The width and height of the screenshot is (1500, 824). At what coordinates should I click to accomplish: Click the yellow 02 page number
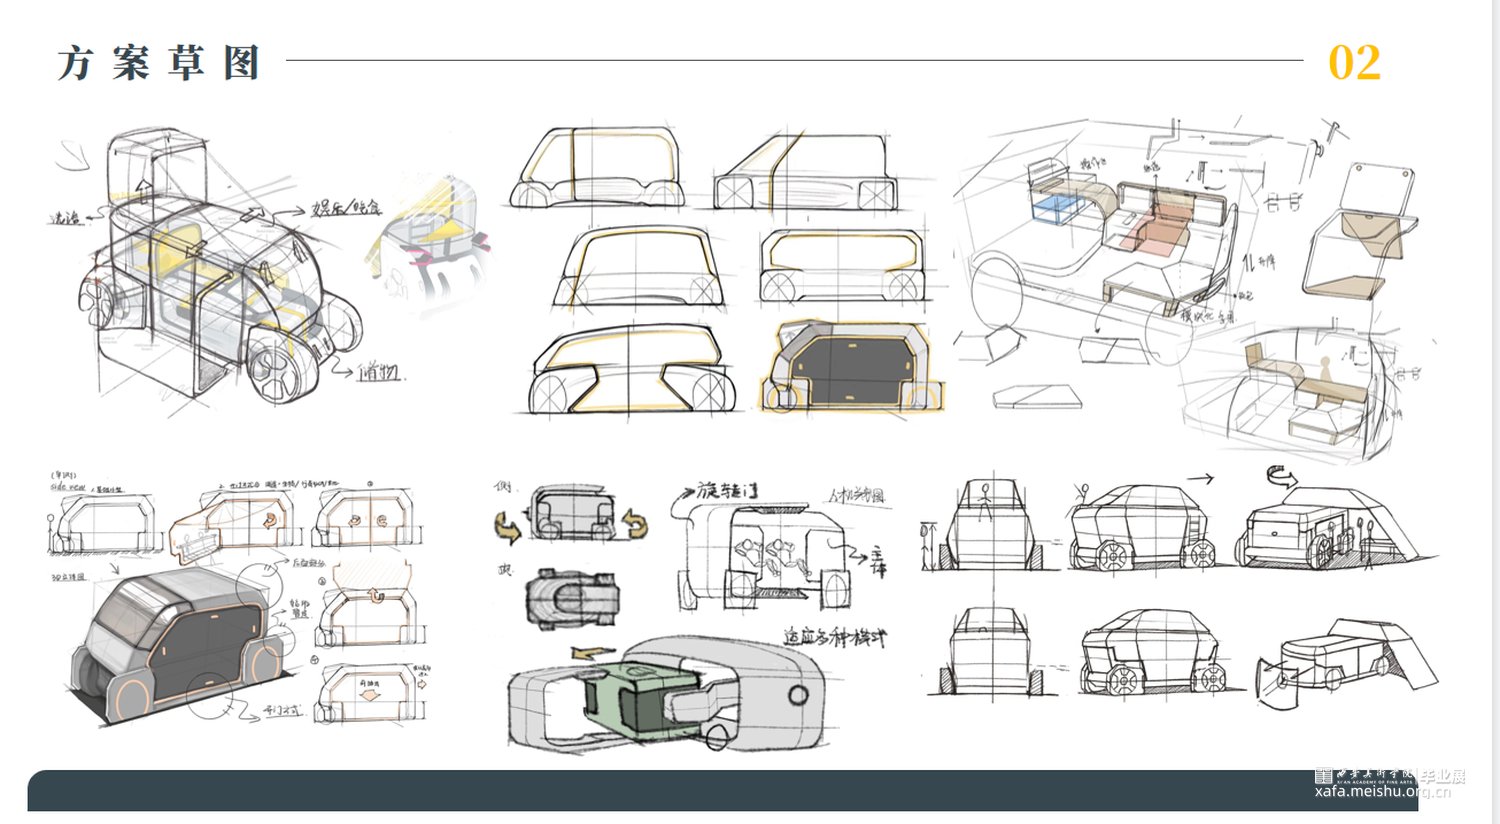coord(1354,63)
